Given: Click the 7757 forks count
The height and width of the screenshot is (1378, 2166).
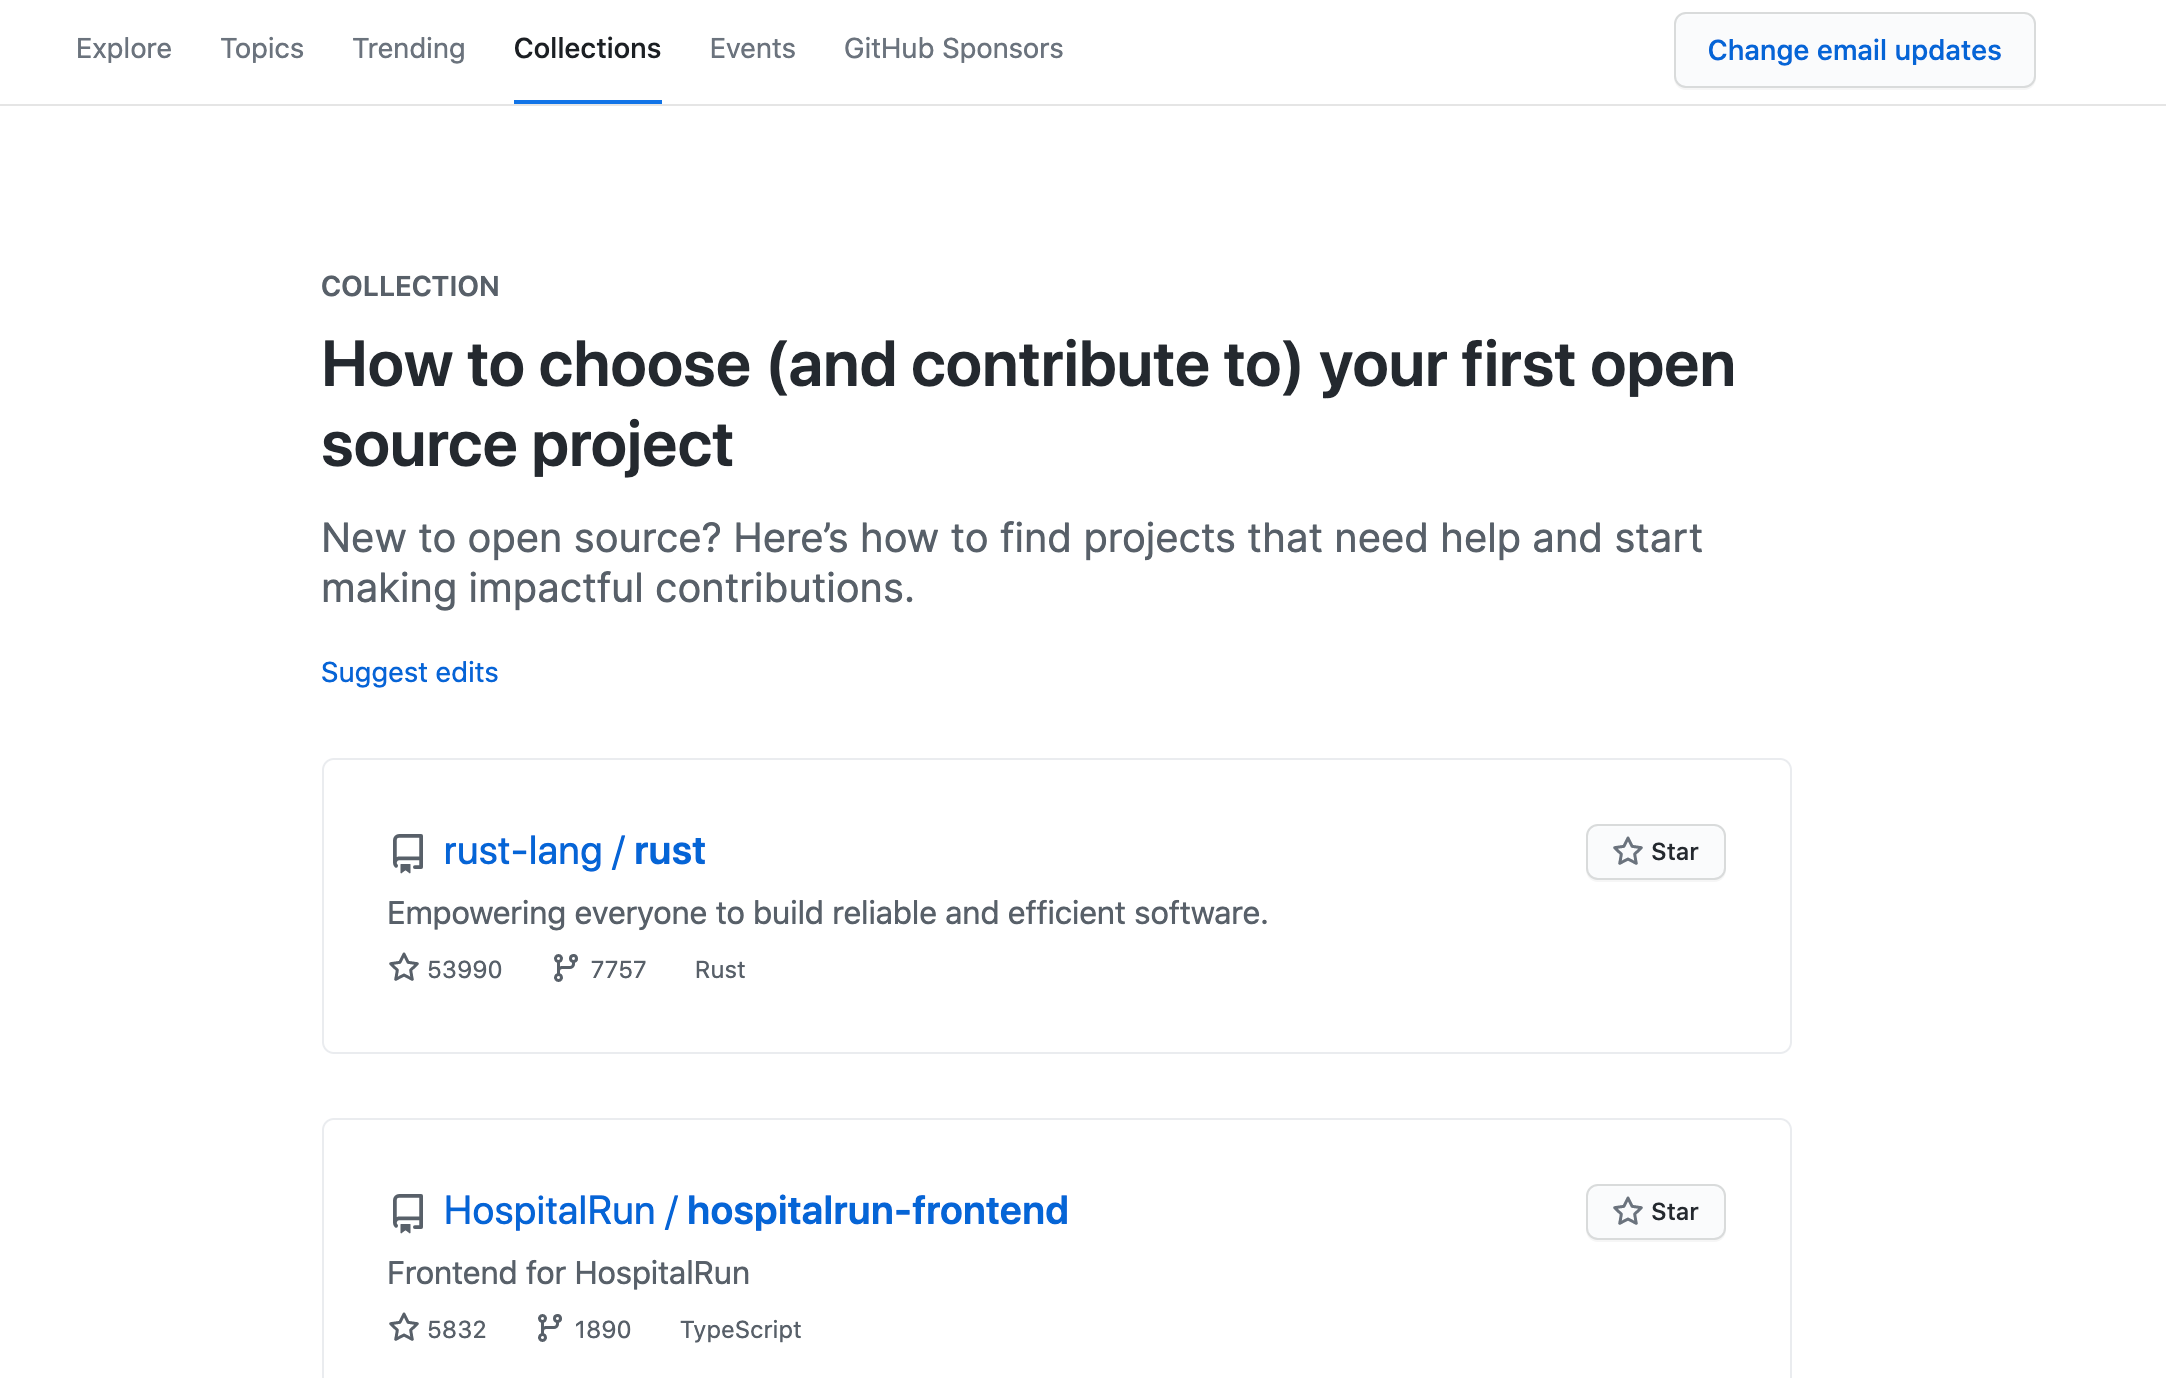Looking at the screenshot, I should point(618,969).
